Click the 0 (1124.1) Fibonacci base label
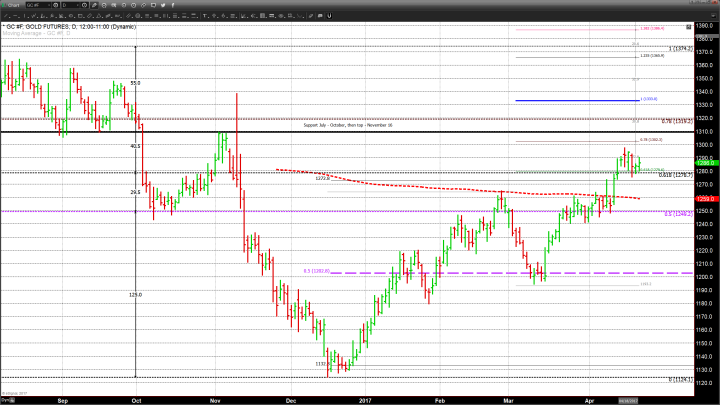The image size is (720, 405). pos(680,380)
